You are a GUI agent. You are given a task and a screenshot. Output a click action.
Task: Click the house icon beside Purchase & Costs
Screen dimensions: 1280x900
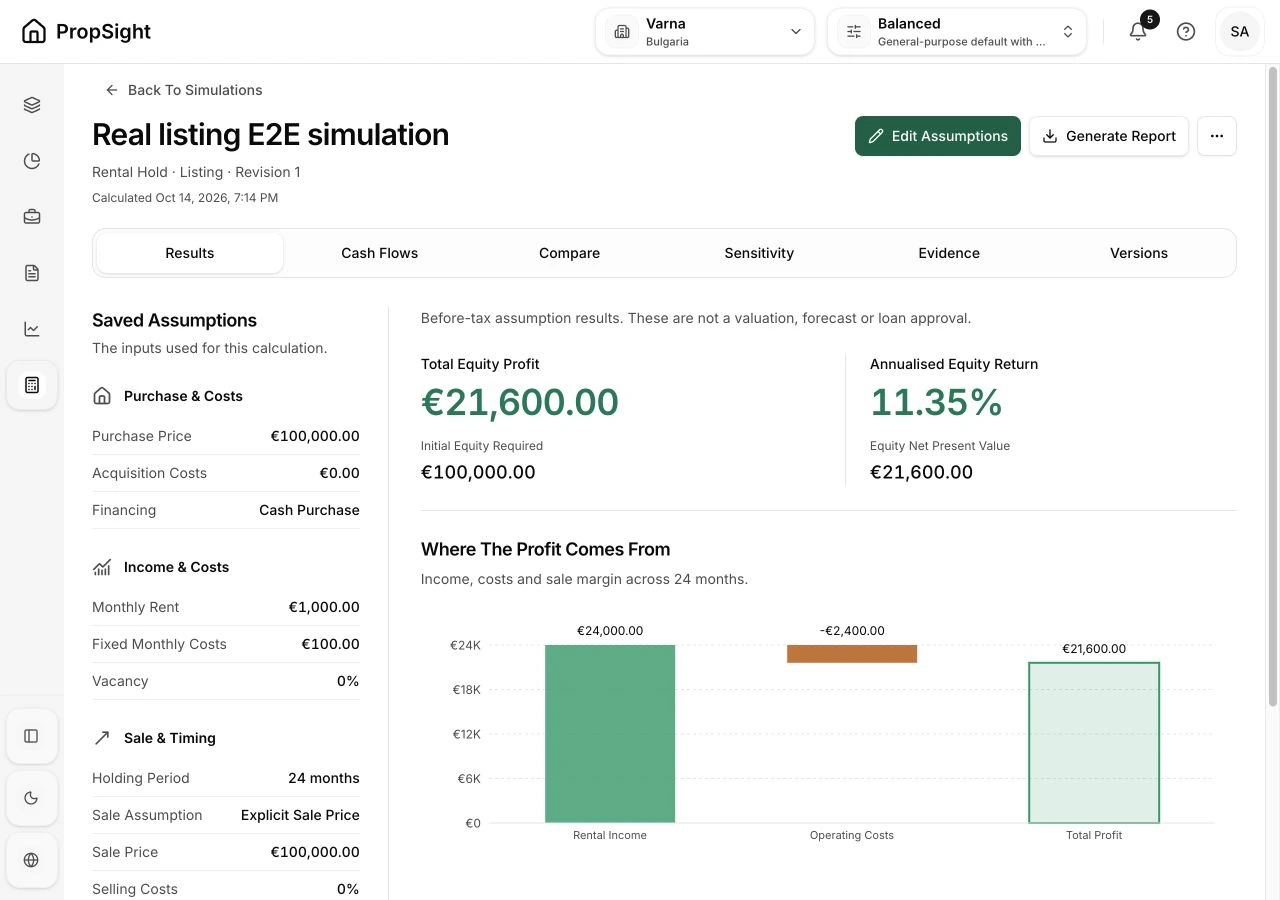(x=102, y=396)
